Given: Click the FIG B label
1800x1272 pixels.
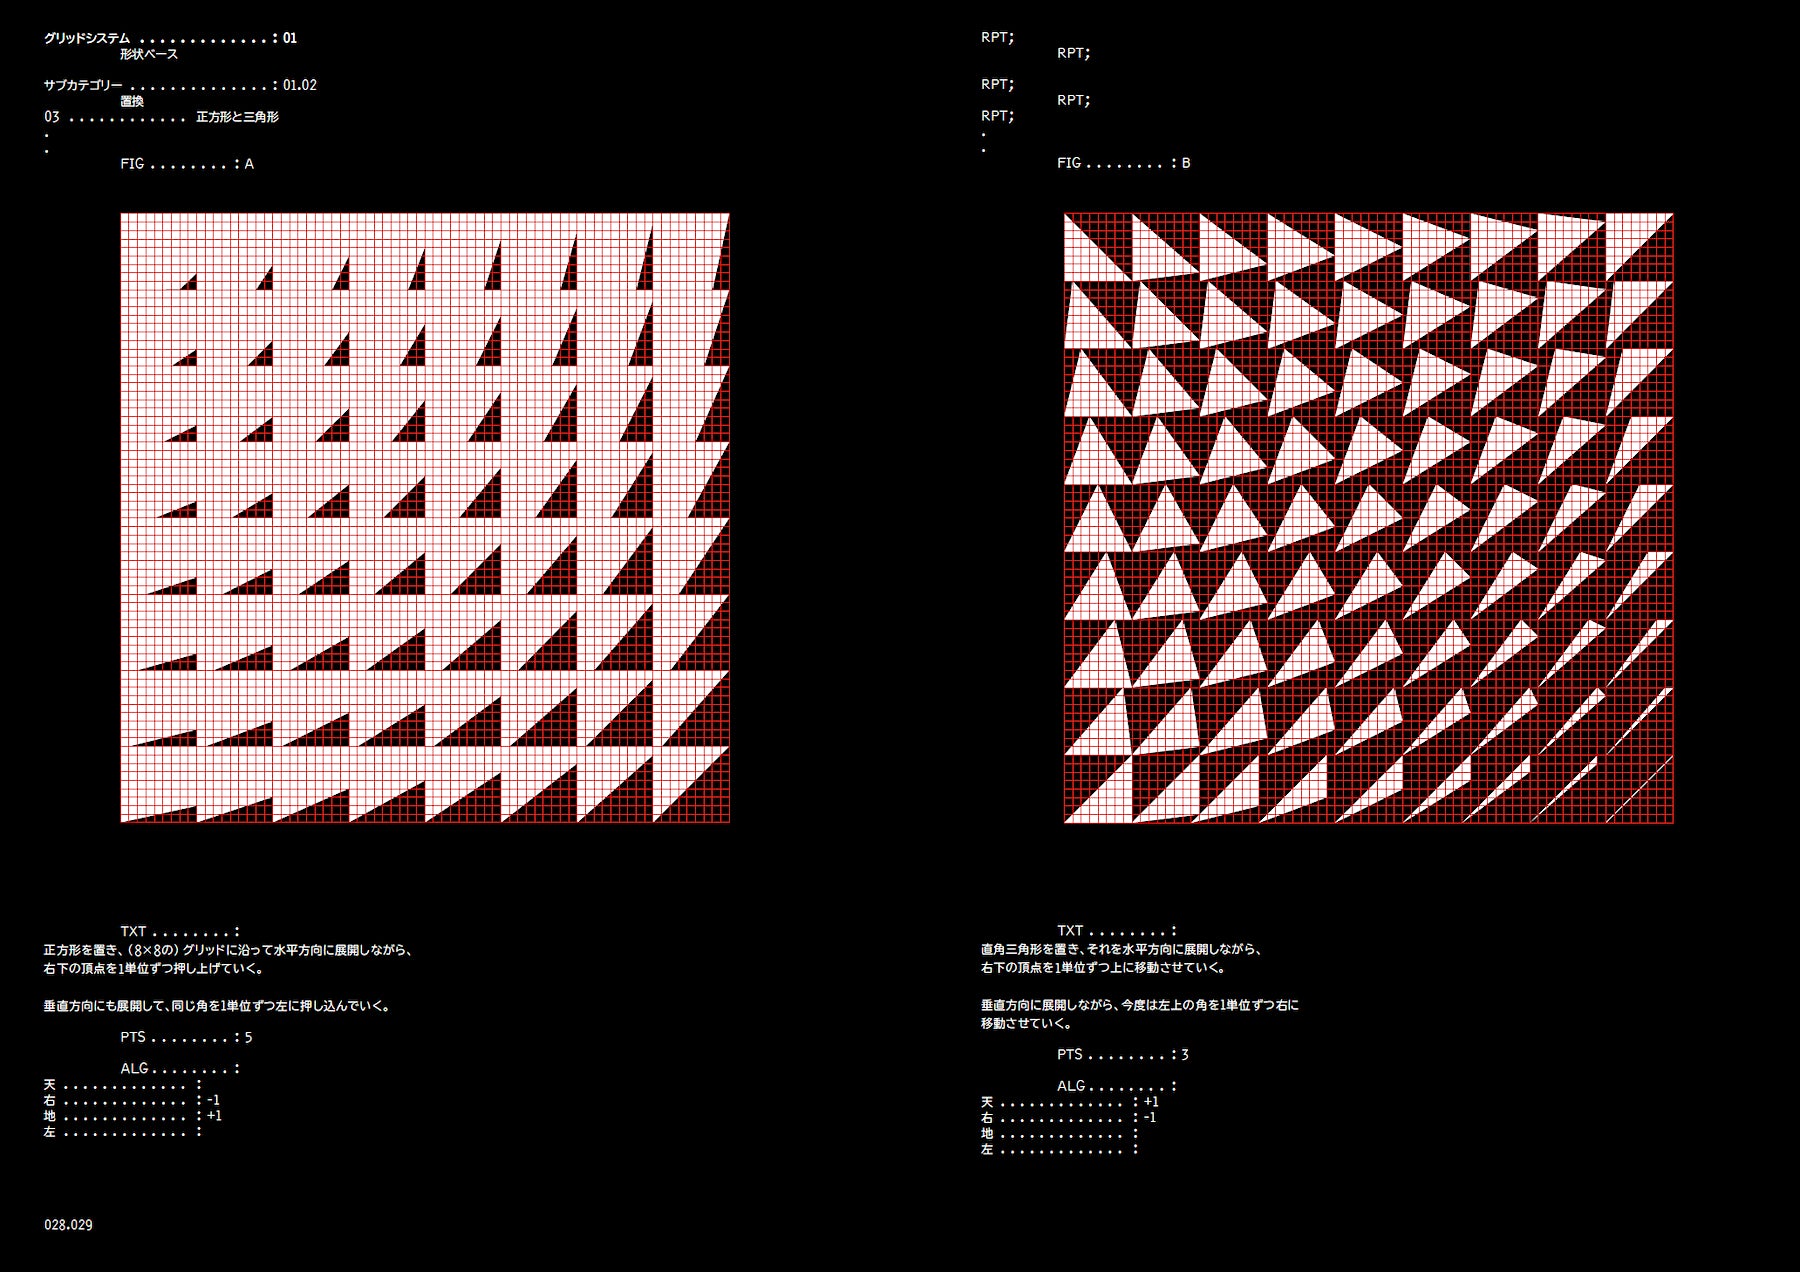Looking at the screenshot, I should pyautogui.click(x=1123, y=162).
